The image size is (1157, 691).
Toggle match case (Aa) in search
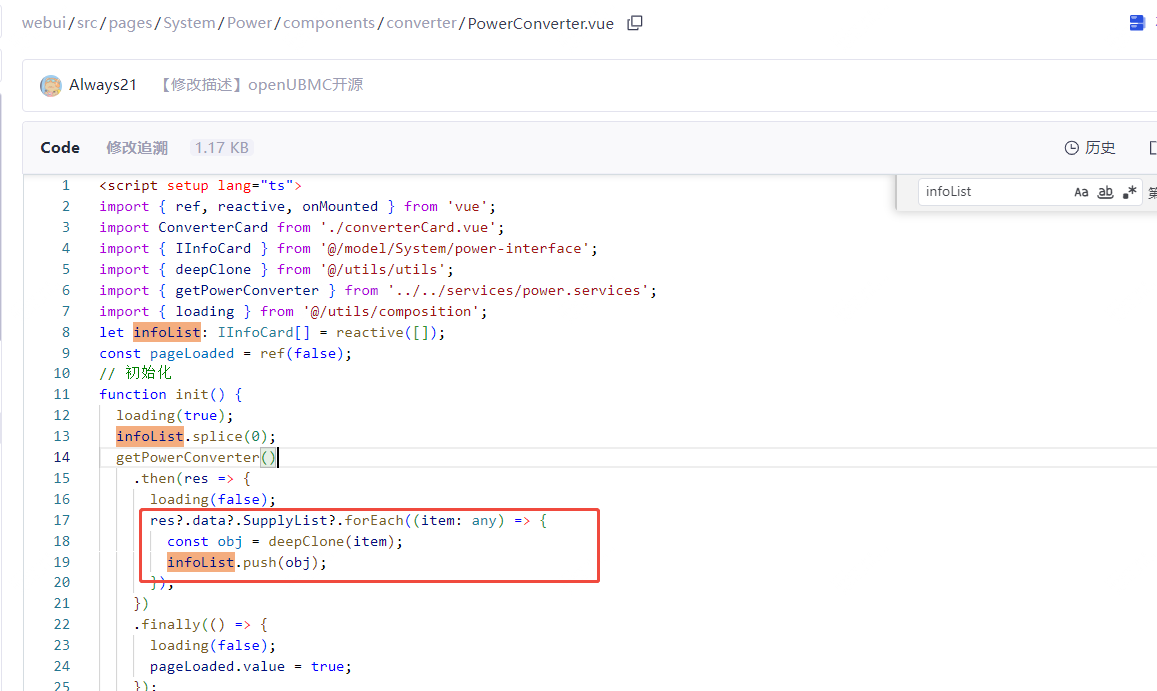(x=1081, y=192)
